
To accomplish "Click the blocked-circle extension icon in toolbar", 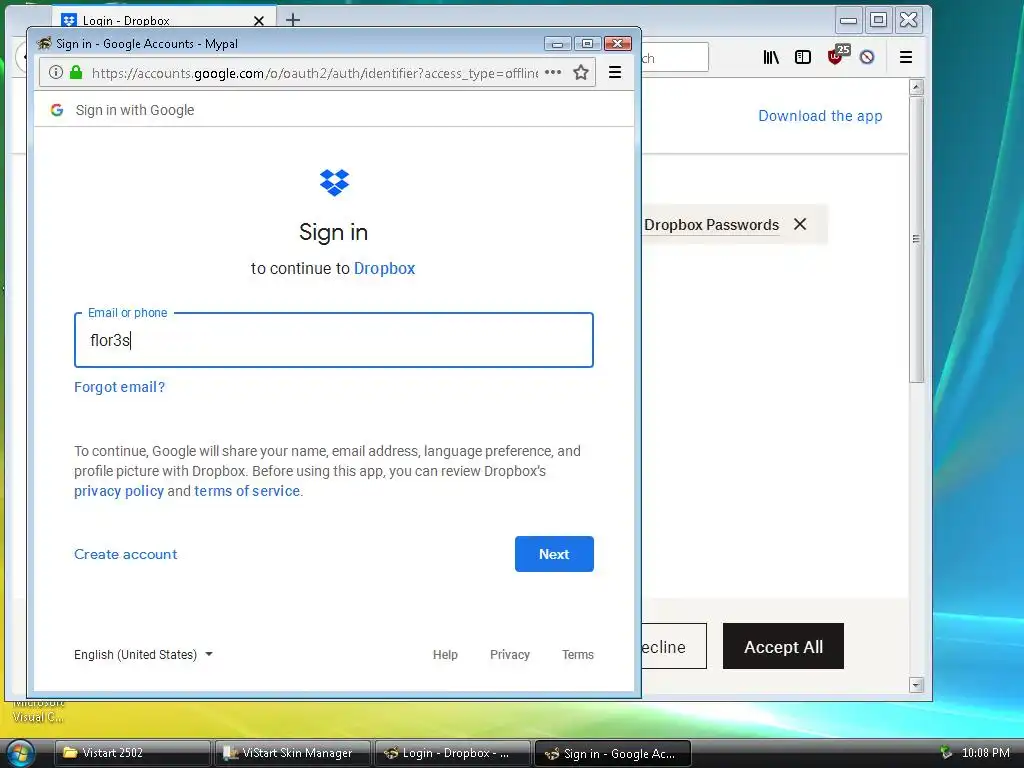I will point(867,57).
